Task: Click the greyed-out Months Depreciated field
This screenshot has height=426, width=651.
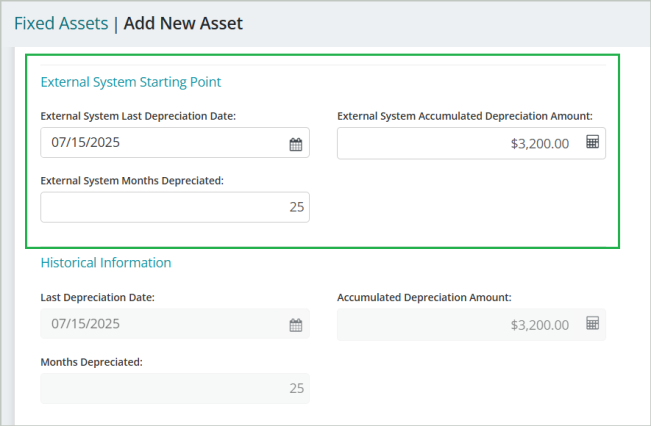Action: coord(175,388)
